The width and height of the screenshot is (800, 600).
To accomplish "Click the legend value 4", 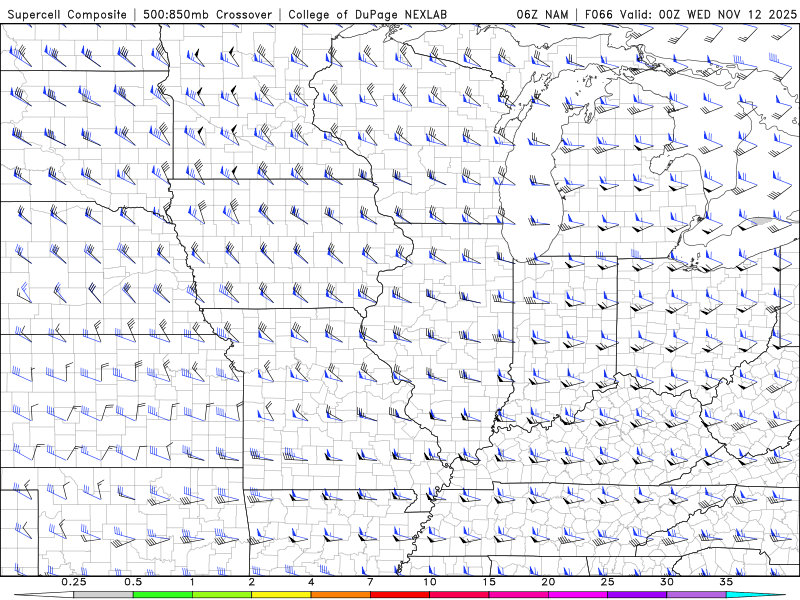I will [x=311, y=582].
